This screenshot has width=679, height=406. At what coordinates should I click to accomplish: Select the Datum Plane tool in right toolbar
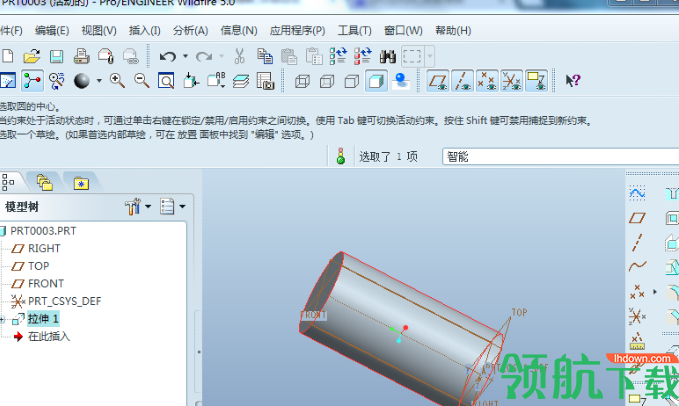(637, 218)
